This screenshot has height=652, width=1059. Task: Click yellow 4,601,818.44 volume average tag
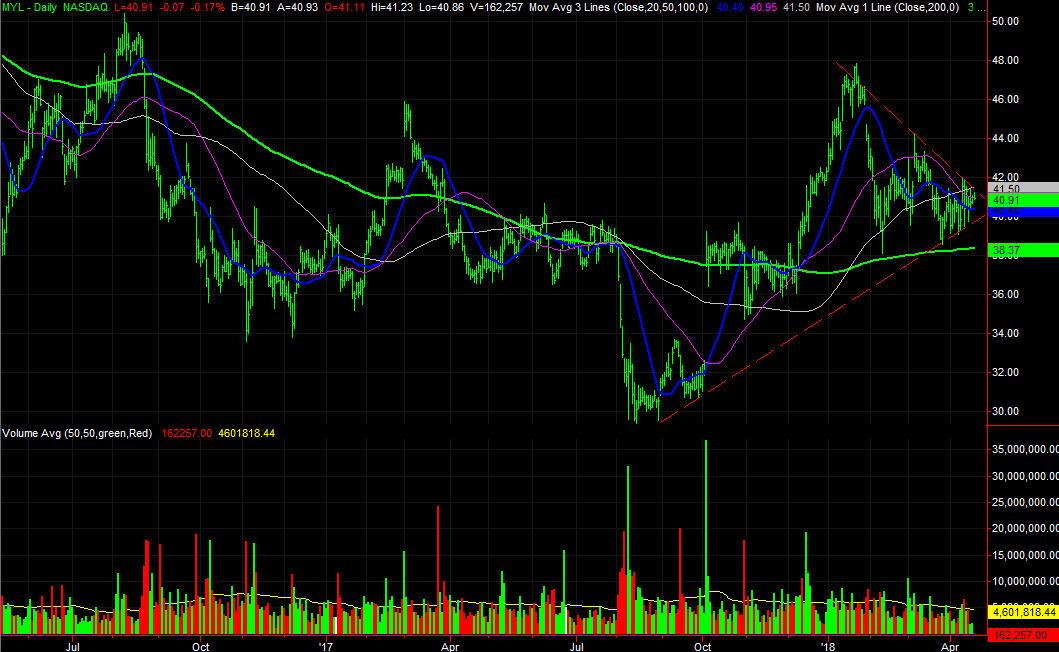(1023, 612)
